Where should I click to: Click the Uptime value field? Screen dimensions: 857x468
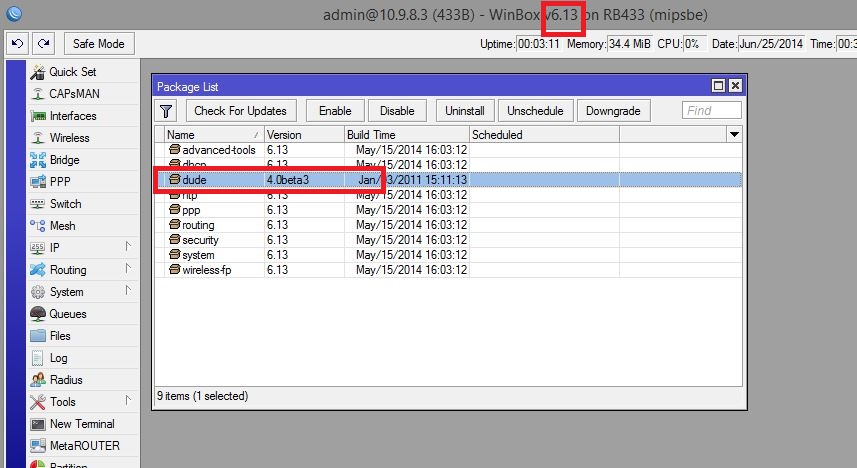pyautogui.click(x=538, y=44)
